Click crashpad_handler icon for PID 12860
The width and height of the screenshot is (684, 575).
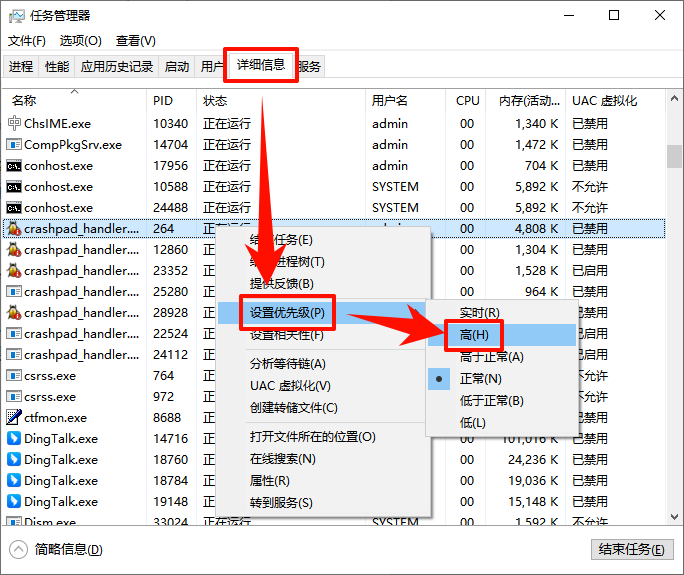click(14, 250)
